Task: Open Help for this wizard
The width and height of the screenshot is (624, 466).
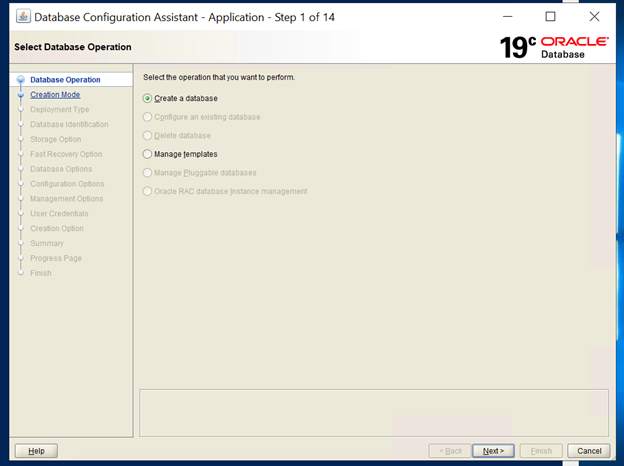Action: [36, 451]
